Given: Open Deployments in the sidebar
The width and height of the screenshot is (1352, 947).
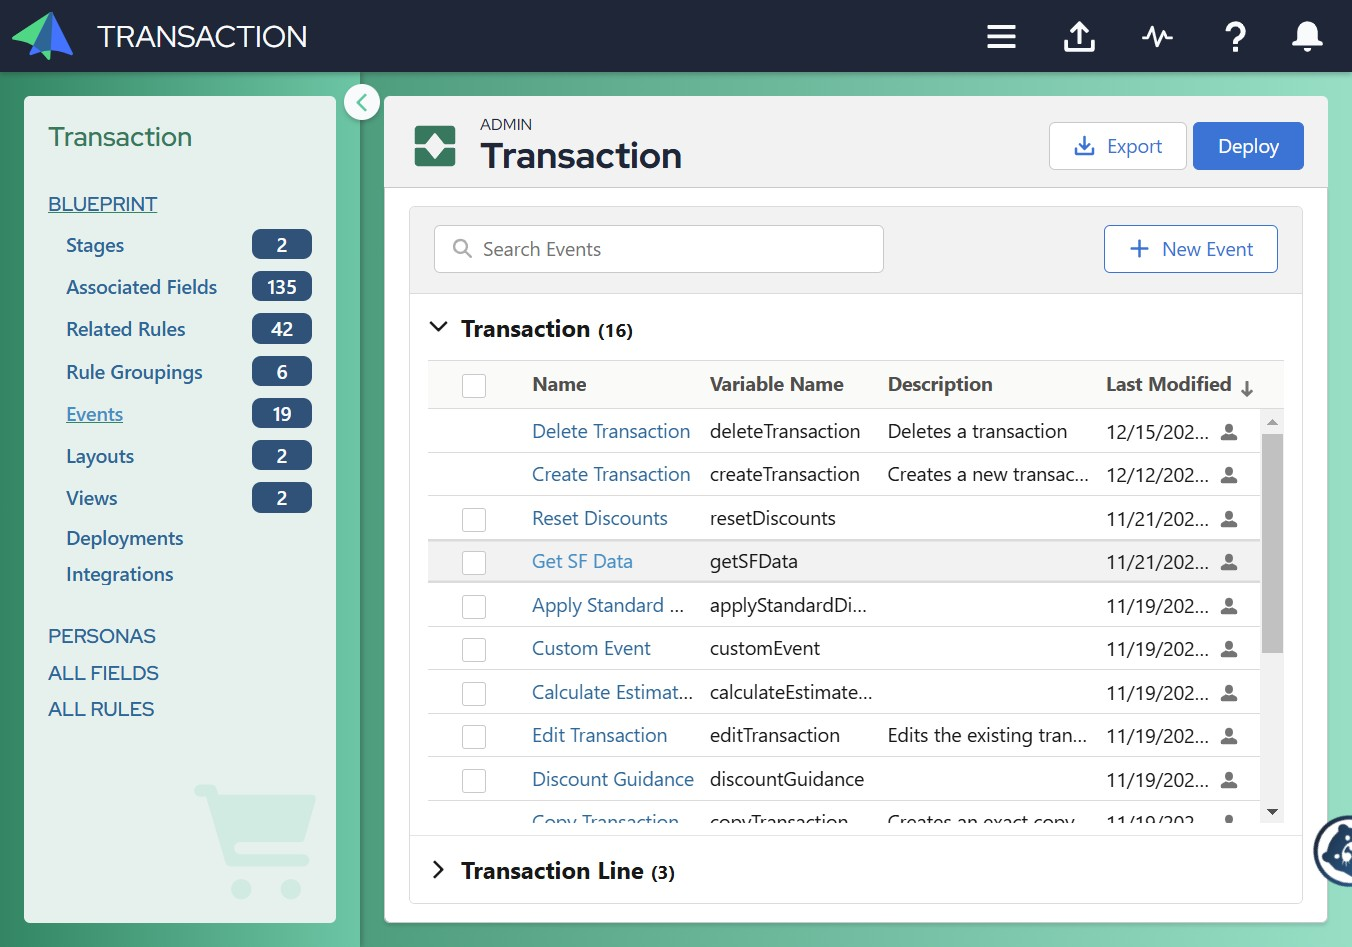Looking at the screenshot, I should (125, 538).
